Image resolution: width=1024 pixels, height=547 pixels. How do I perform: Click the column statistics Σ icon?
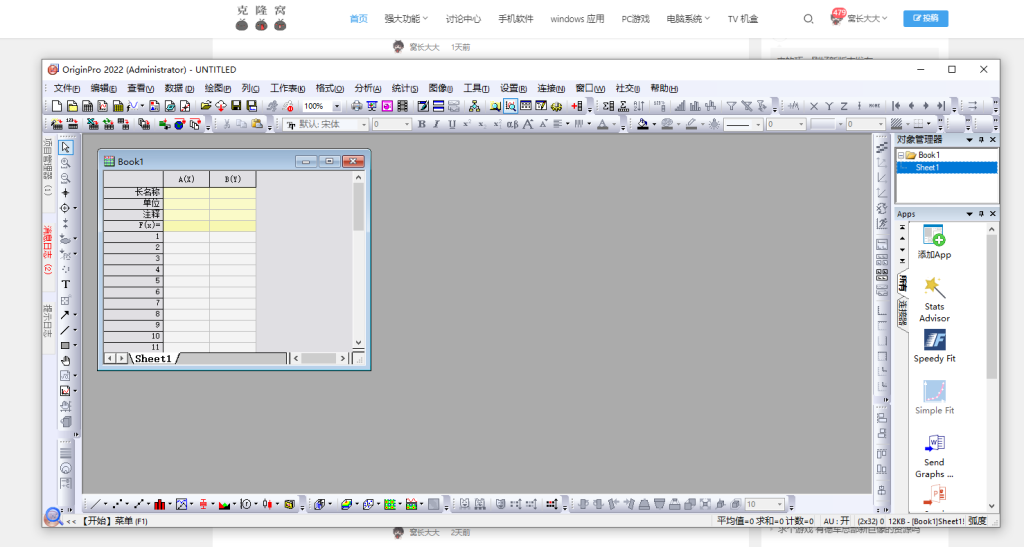(608, 106)
